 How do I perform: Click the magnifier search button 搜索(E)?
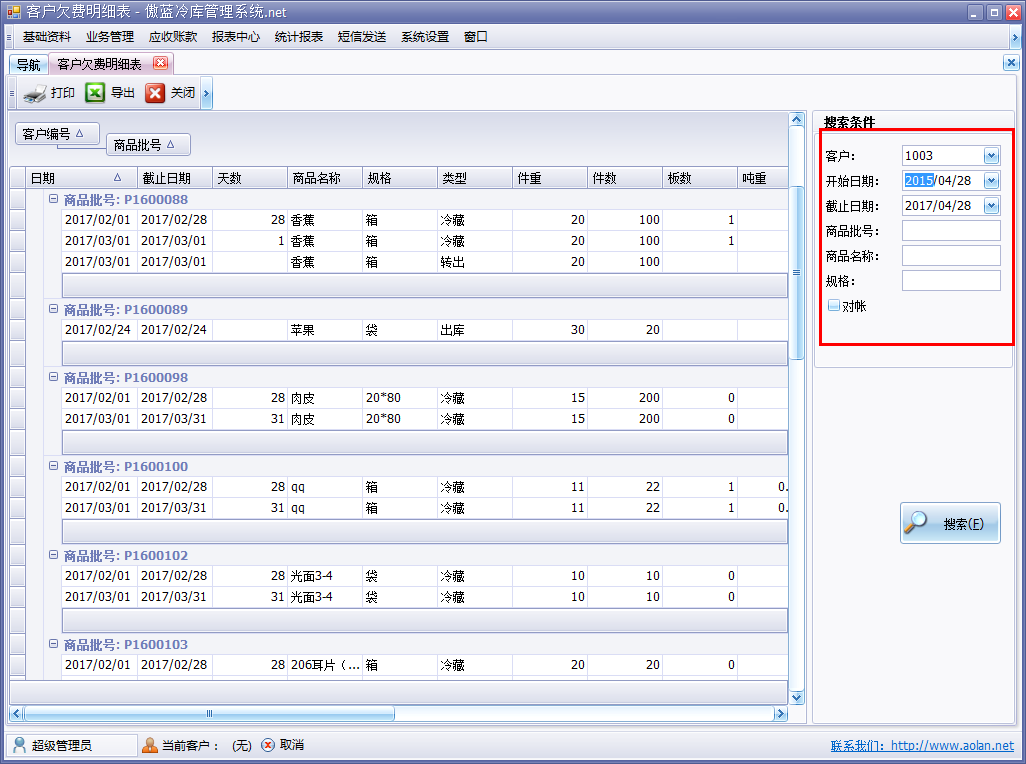950,523
